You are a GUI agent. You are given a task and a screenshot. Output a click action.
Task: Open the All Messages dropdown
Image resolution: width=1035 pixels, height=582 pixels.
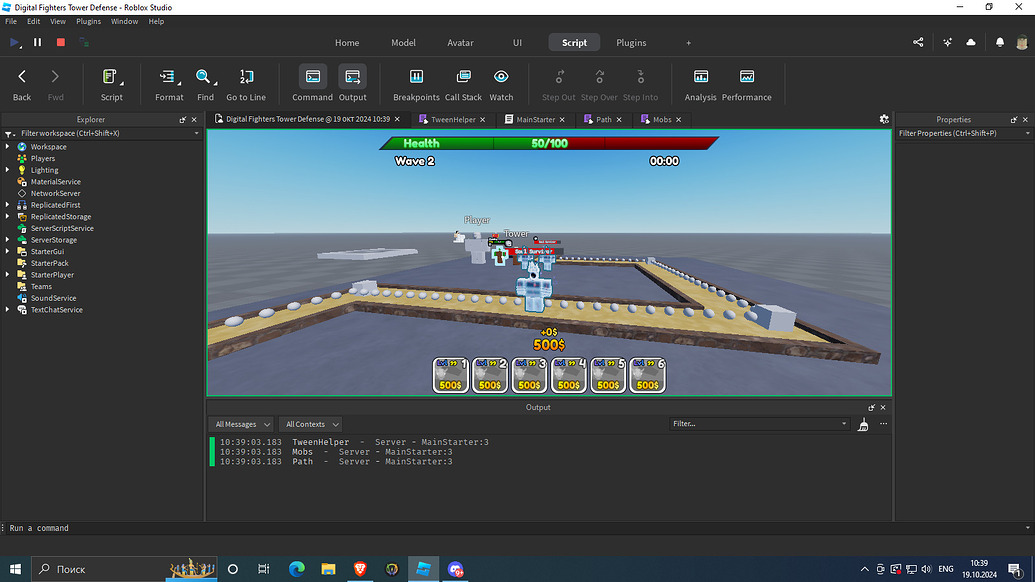pyautogui.click(x=240, y=423)
